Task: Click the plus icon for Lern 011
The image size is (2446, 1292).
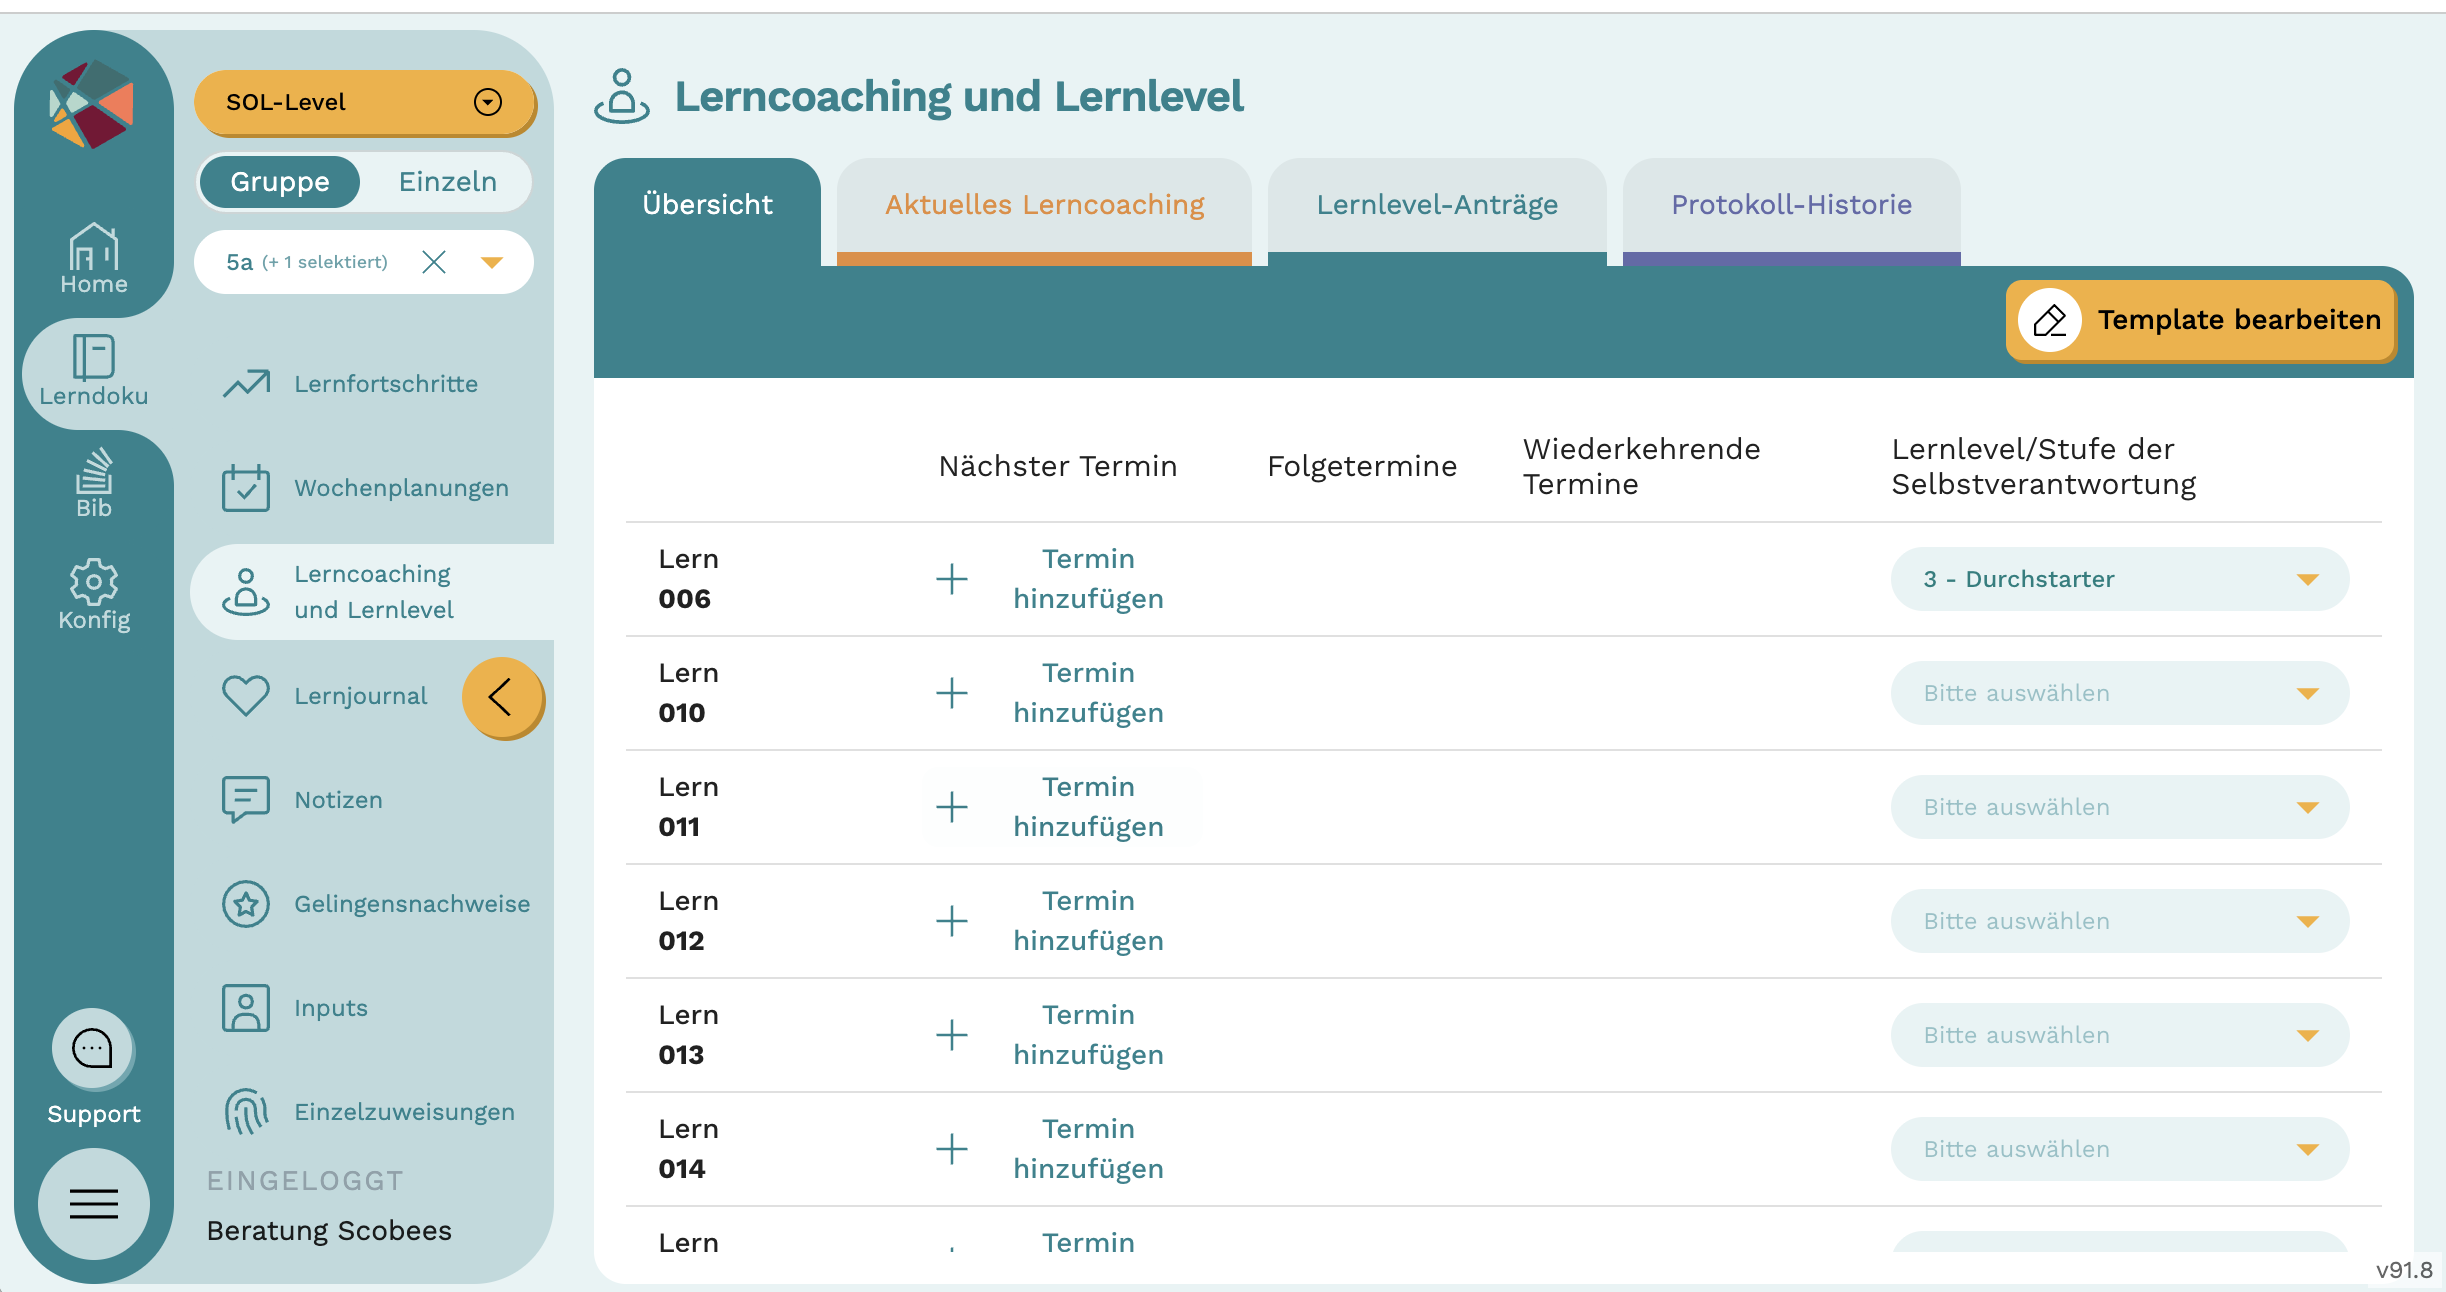Action: coord(952,807)
